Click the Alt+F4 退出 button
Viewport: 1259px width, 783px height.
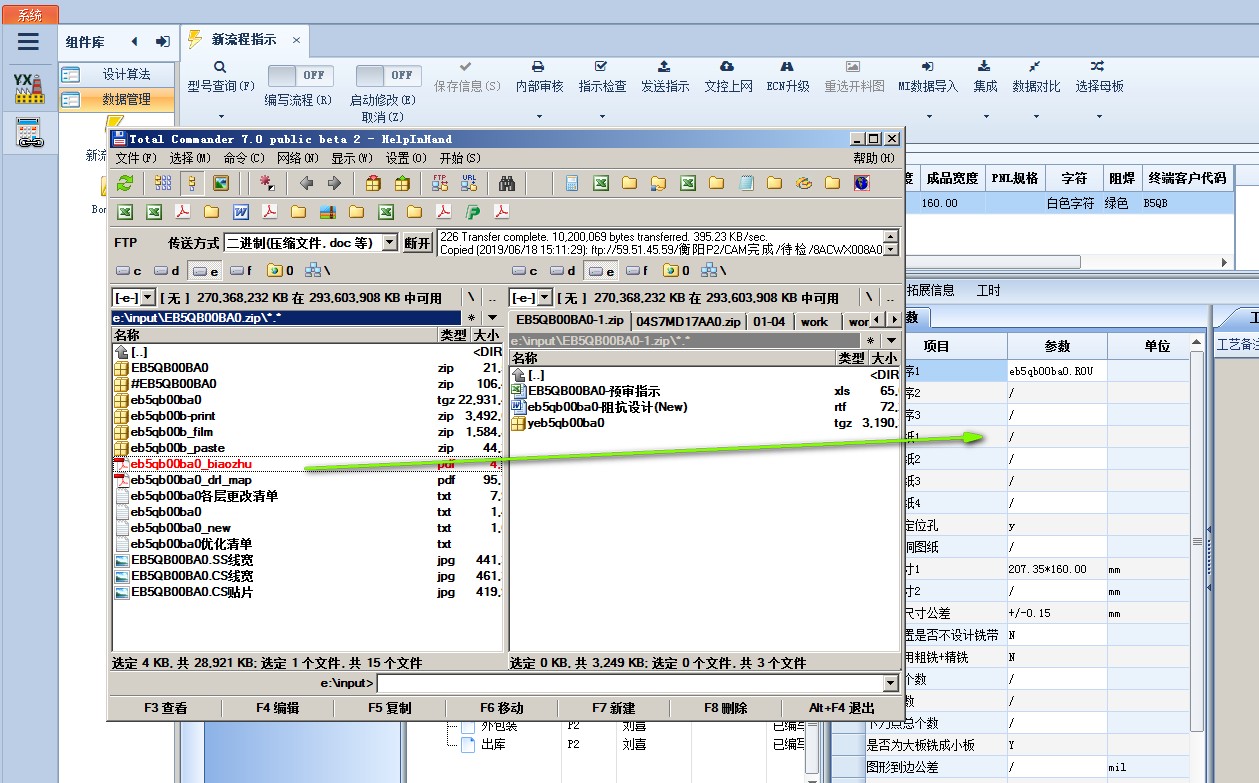[x=841, y=707]
